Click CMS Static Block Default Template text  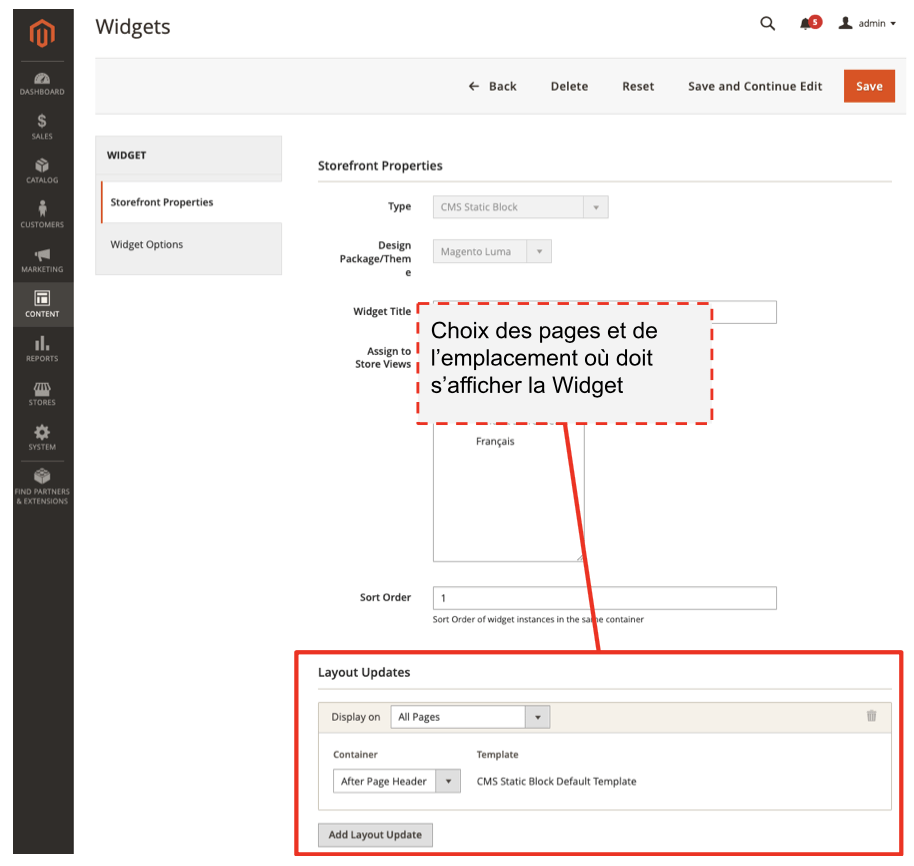[556, 781]
